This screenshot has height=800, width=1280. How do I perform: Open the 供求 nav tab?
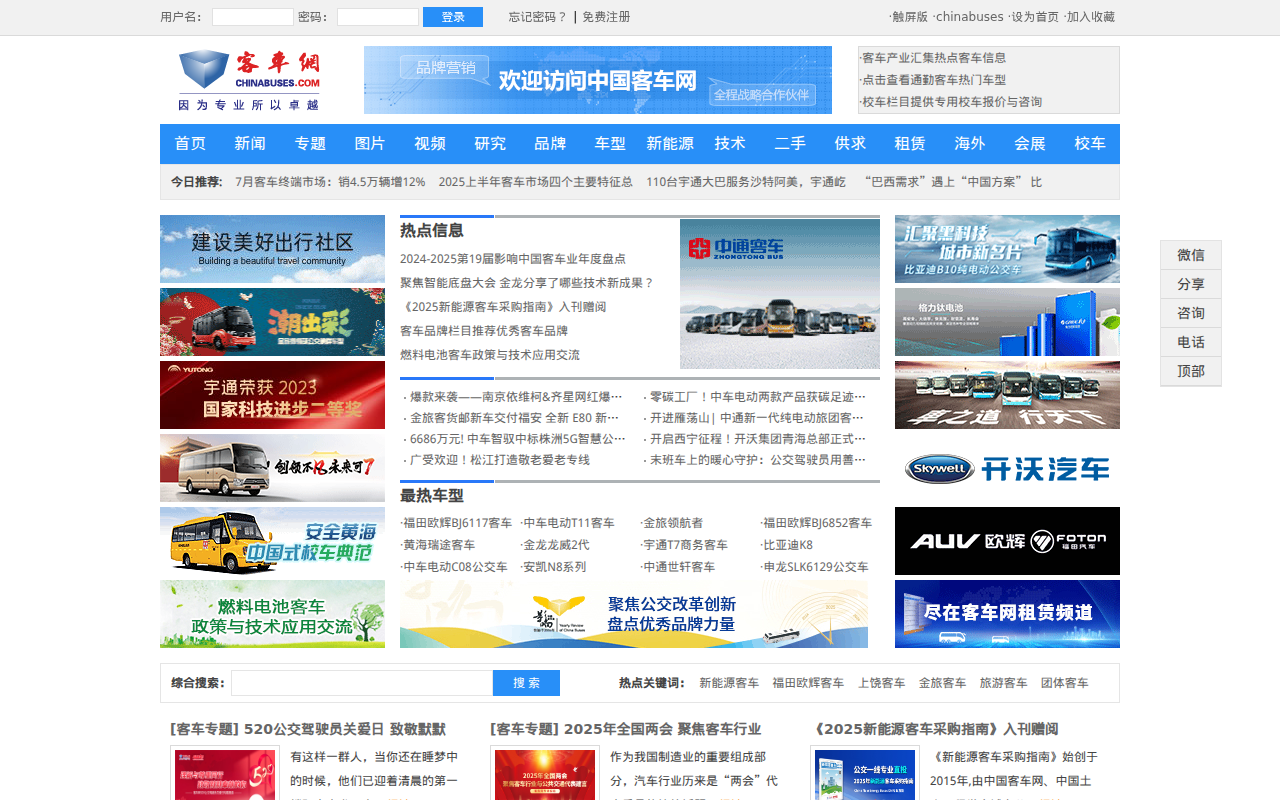pyautogui.click(x=850, y=144)
